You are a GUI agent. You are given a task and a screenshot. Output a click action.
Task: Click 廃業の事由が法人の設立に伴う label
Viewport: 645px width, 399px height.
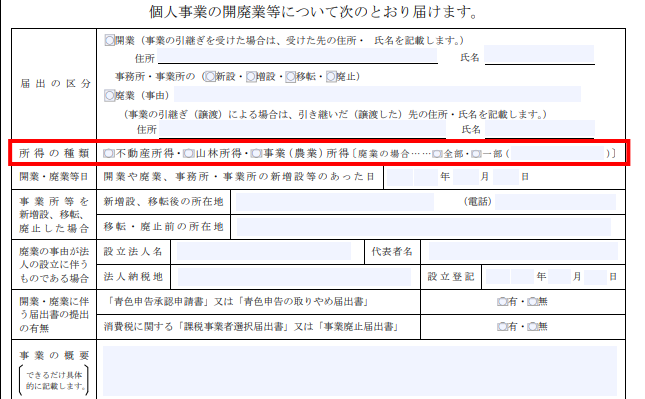point(54,264)
